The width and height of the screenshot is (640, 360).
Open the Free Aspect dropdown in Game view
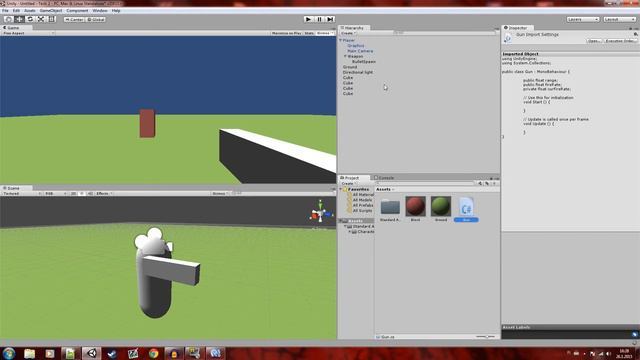(28, 33)
